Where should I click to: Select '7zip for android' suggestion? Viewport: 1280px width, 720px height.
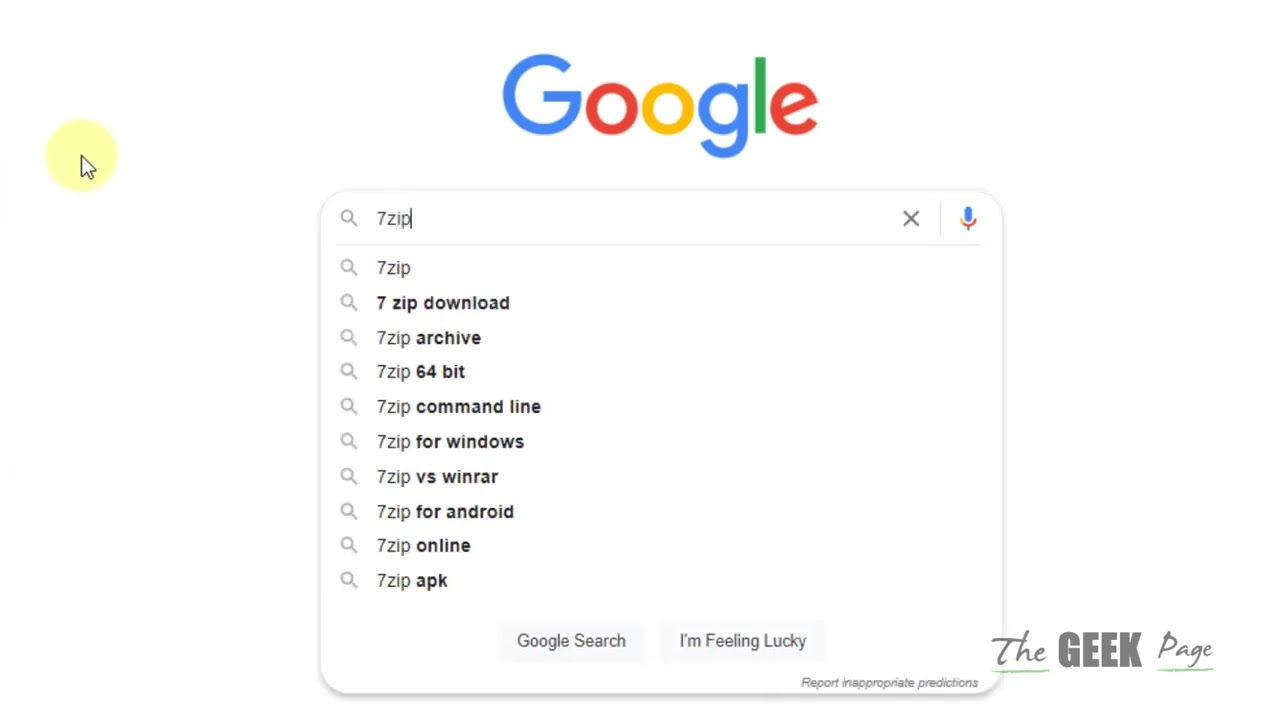[445, 512]
